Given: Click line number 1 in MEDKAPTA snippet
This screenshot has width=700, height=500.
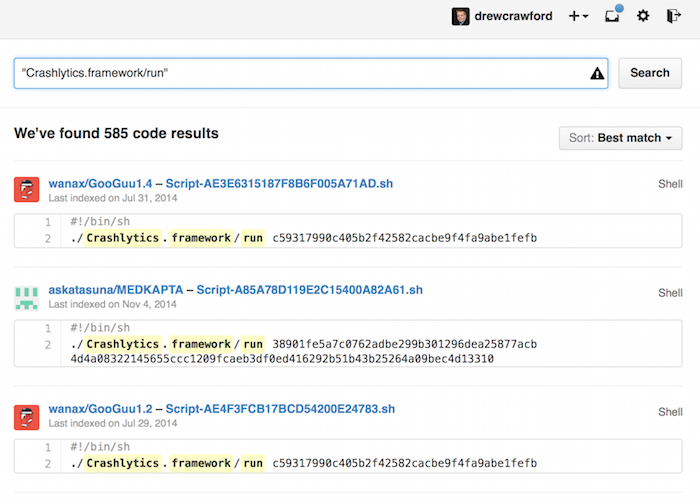Looking at the screenshot, I should pyautogui.click(x=48, y=329).
